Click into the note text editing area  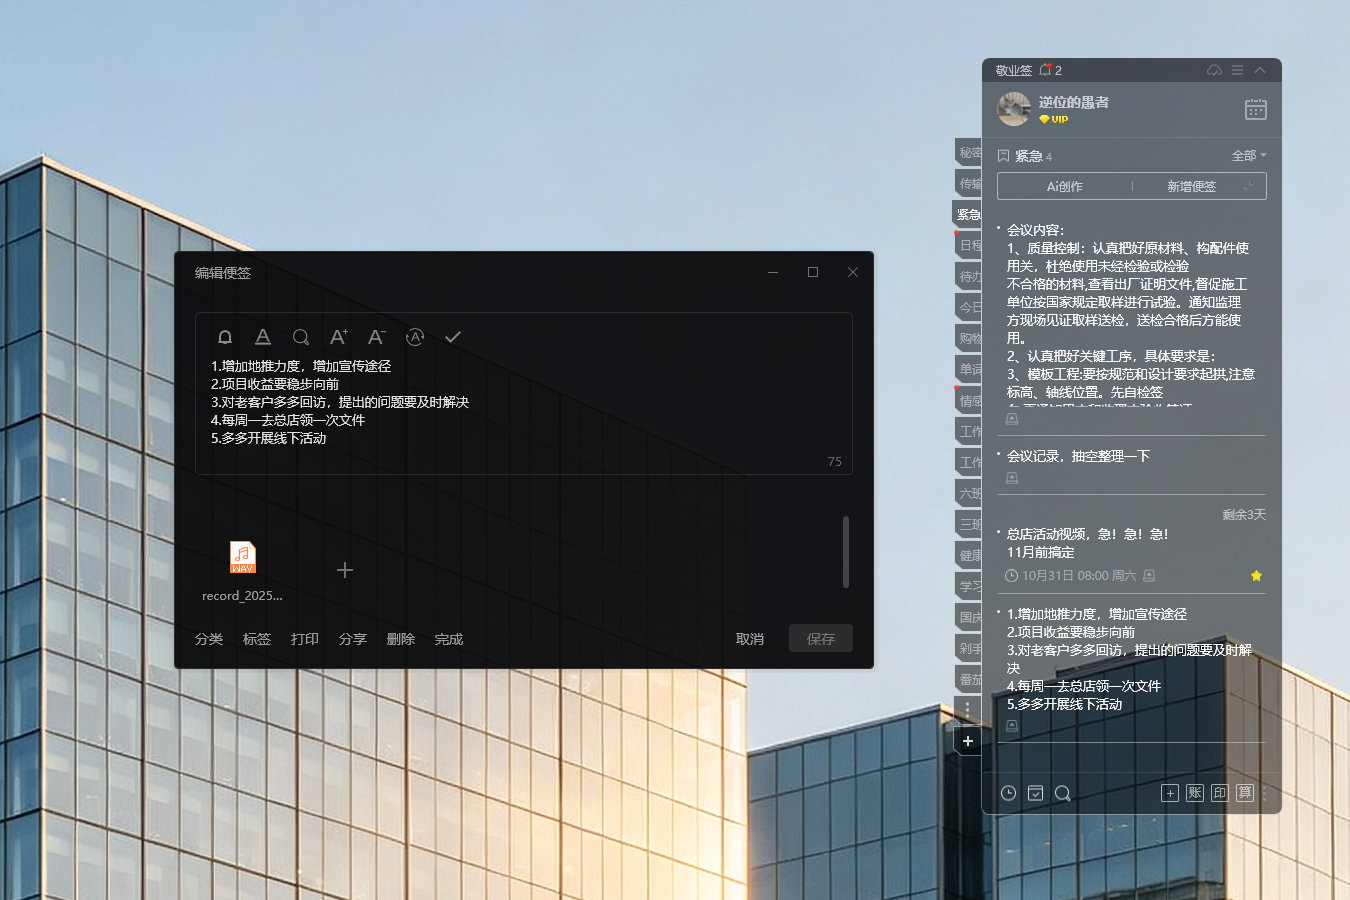[524, 402]
